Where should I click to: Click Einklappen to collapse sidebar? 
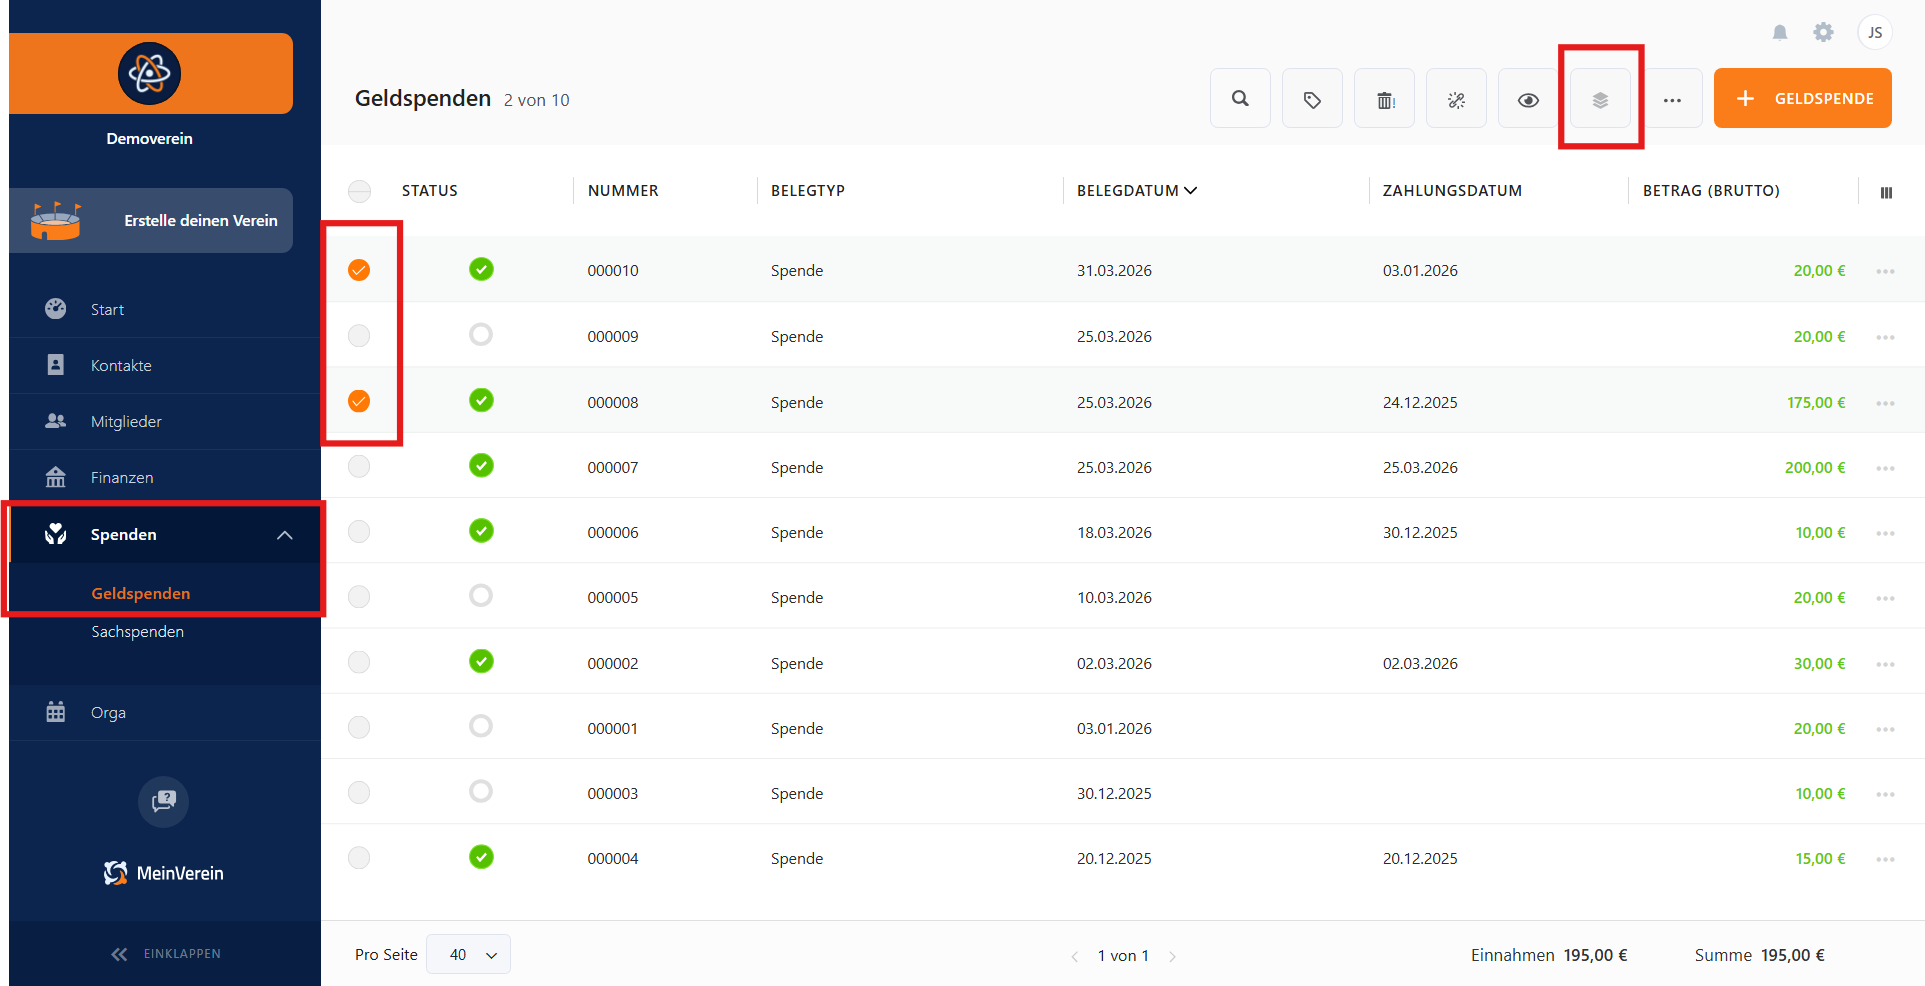166,954
